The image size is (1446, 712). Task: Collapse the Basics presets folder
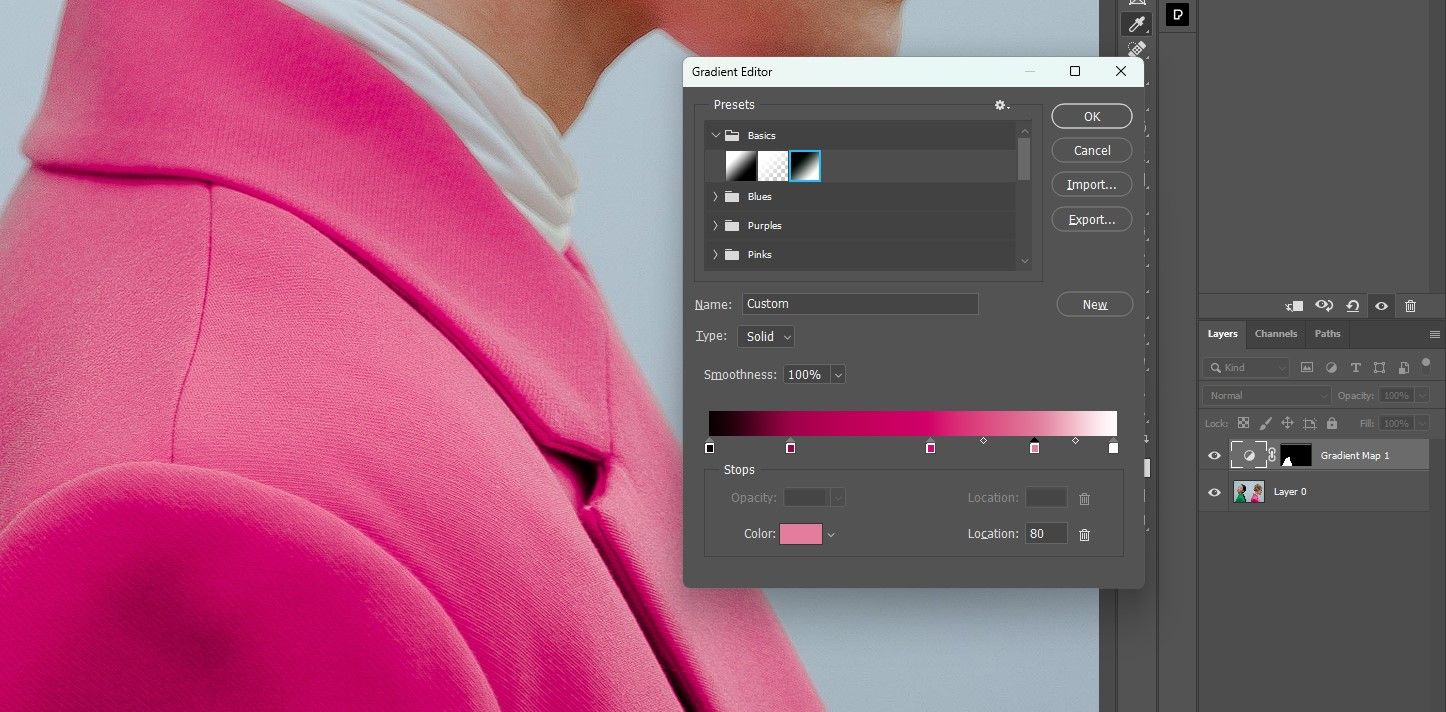(715, 135)
